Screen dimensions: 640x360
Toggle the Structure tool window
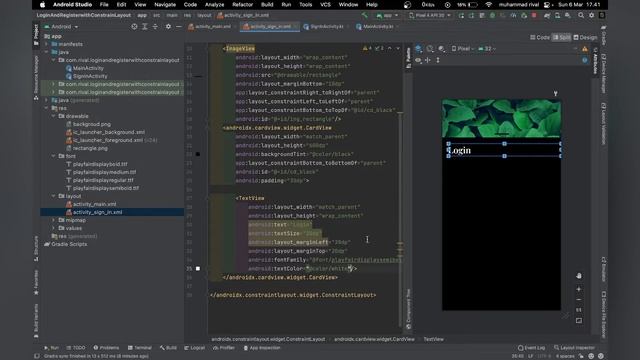36,248
